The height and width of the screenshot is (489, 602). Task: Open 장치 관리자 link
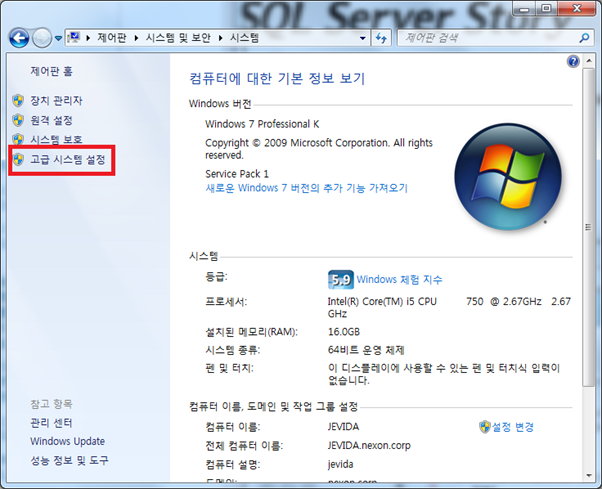[x=56, y=101]
